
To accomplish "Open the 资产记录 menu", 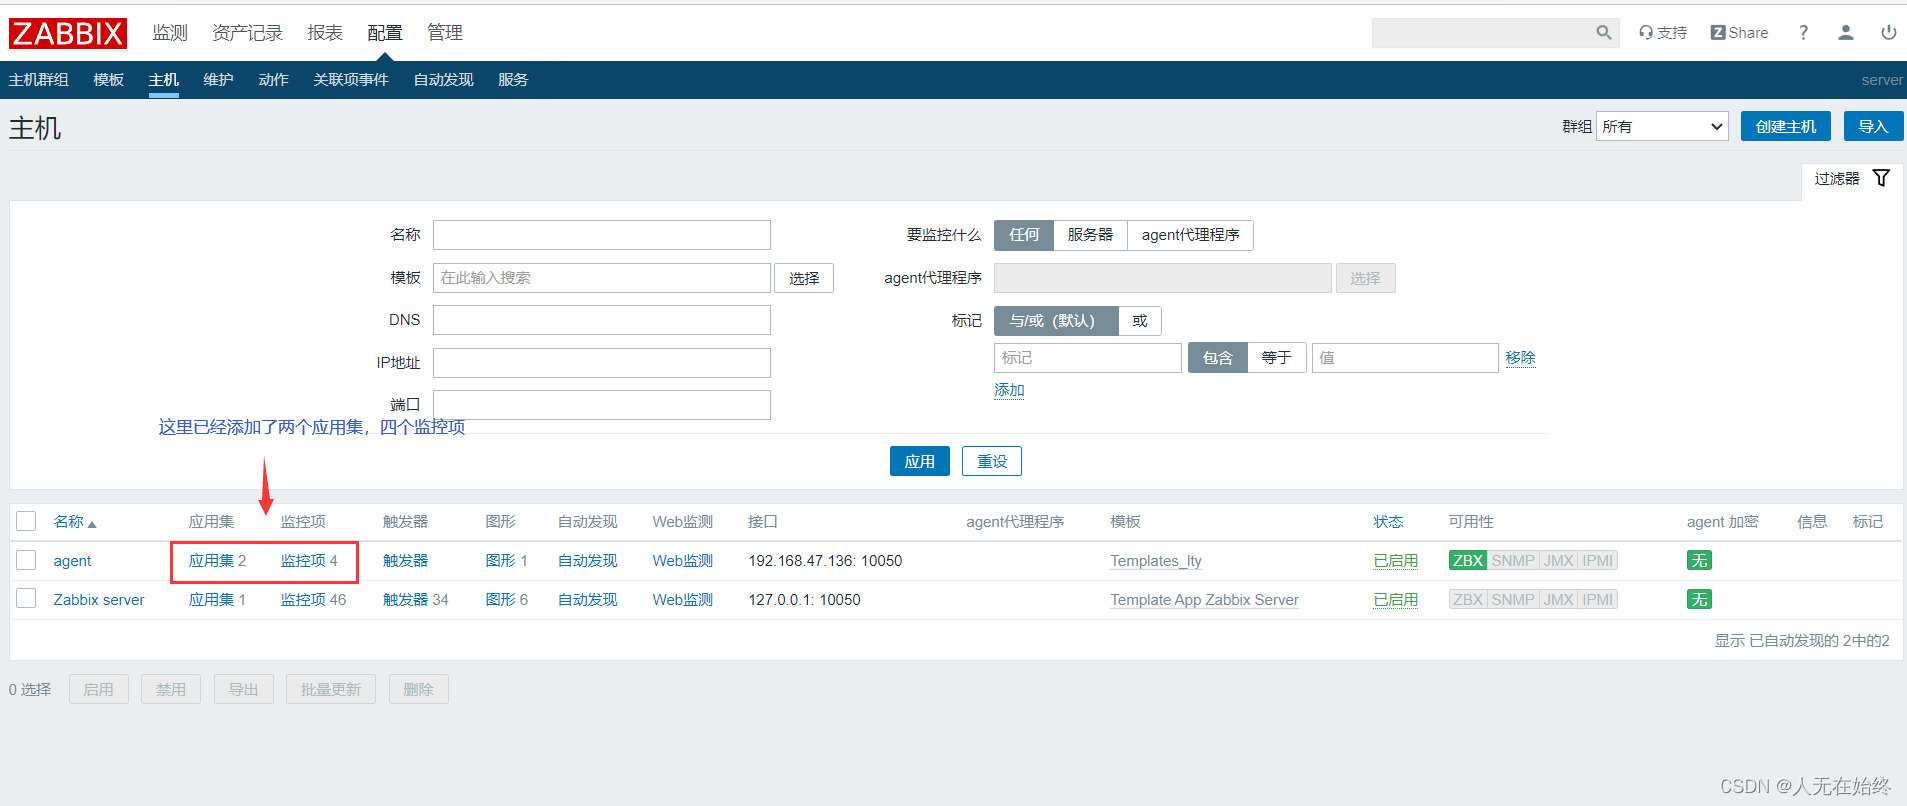I will [x=247, y=33].
